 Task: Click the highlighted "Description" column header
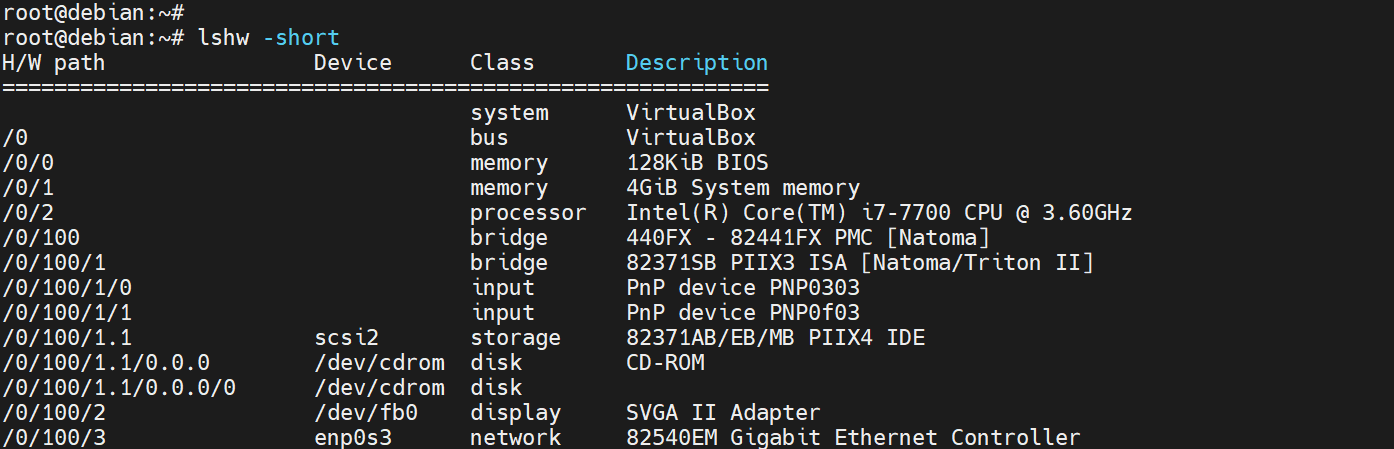tap(696, 63)
